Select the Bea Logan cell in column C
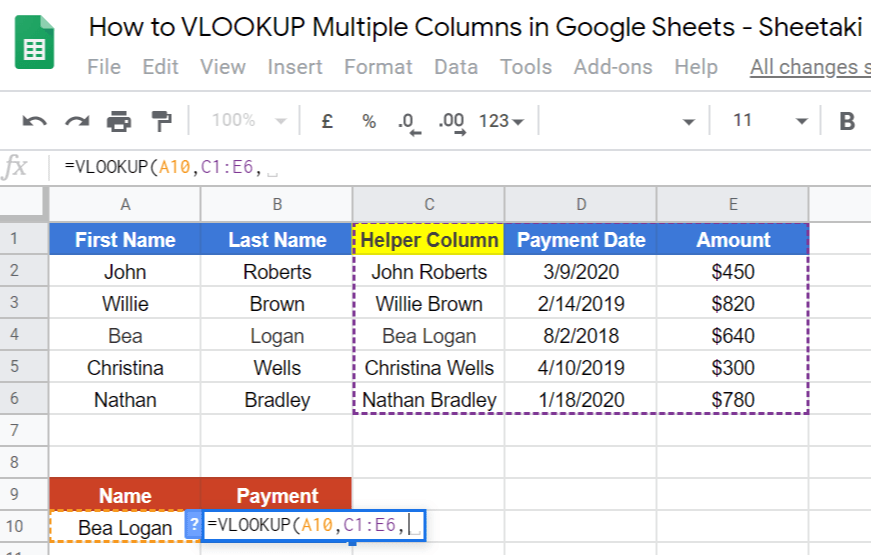The height and width of the screenshot is (555, 871). pyautogui.click(x=429, y=336)
